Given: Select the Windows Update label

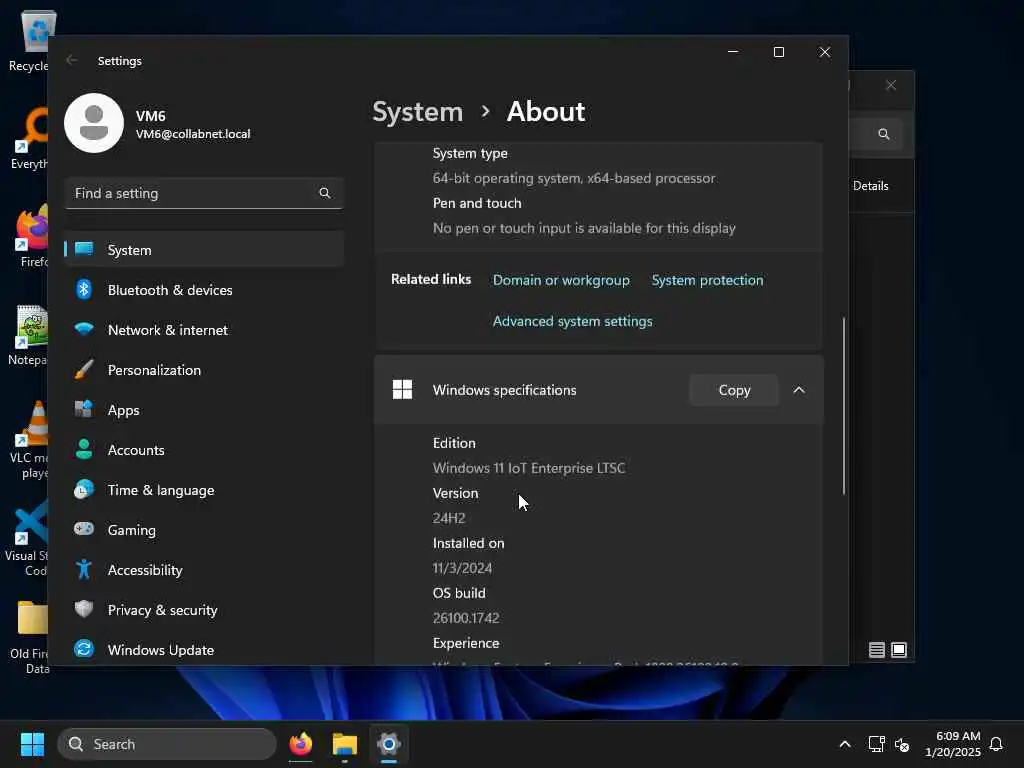Looking at the screenshot, I should [x=161, y=650].
